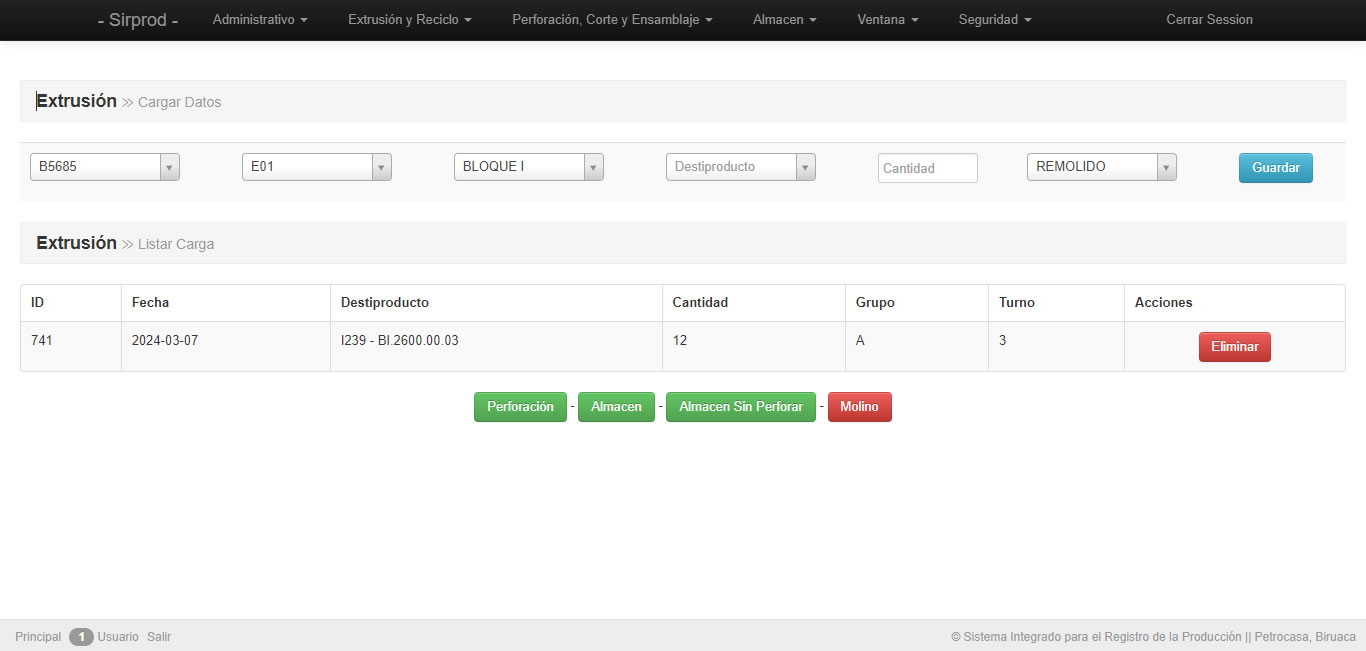The height and width of the screenshot is (651, 1366).
Task: Click the Listar Carga heading text
Action: point(176,244)
